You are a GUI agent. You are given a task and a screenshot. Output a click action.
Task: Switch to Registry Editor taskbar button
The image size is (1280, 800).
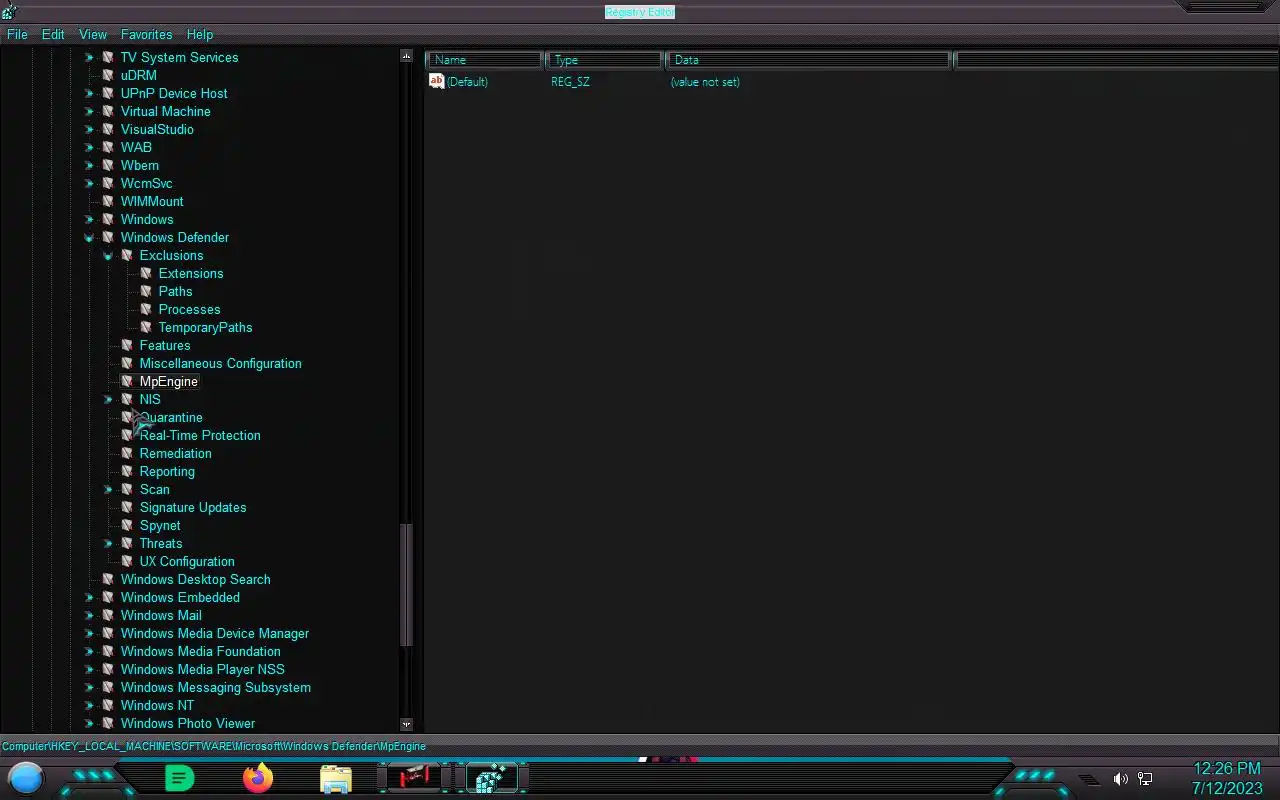pos(491,778)
